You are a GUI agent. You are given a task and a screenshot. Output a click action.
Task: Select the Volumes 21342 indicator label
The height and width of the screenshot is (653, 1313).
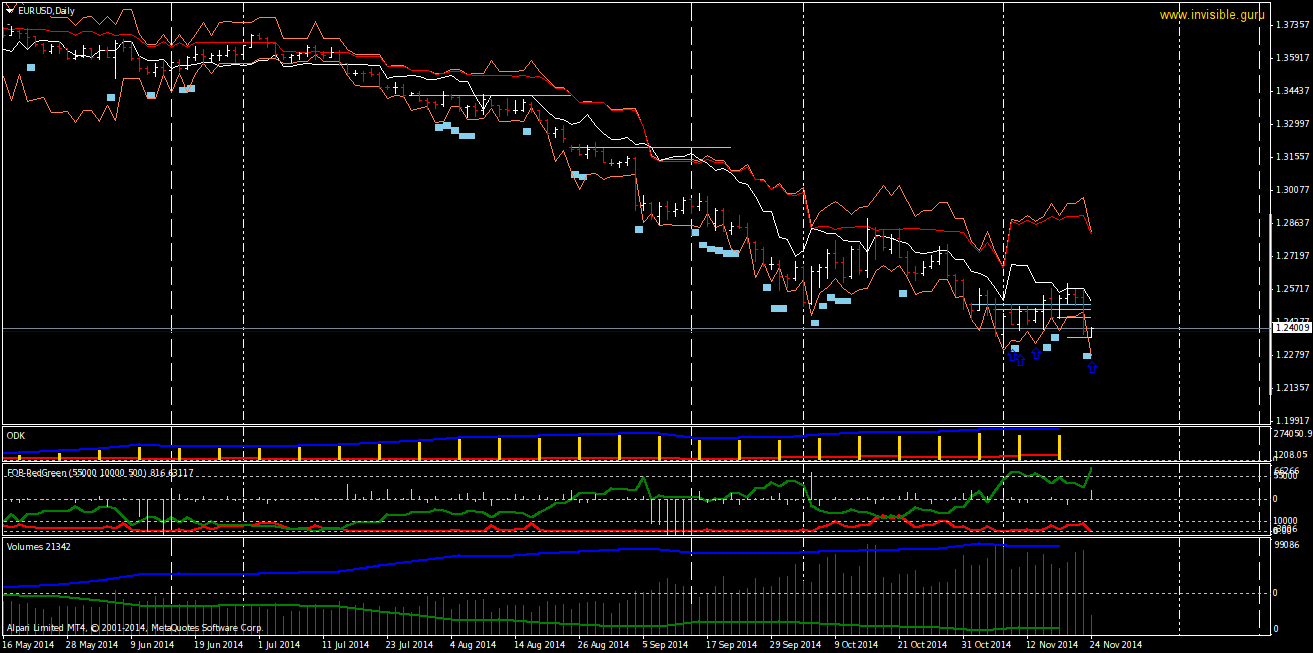[39, 547]
